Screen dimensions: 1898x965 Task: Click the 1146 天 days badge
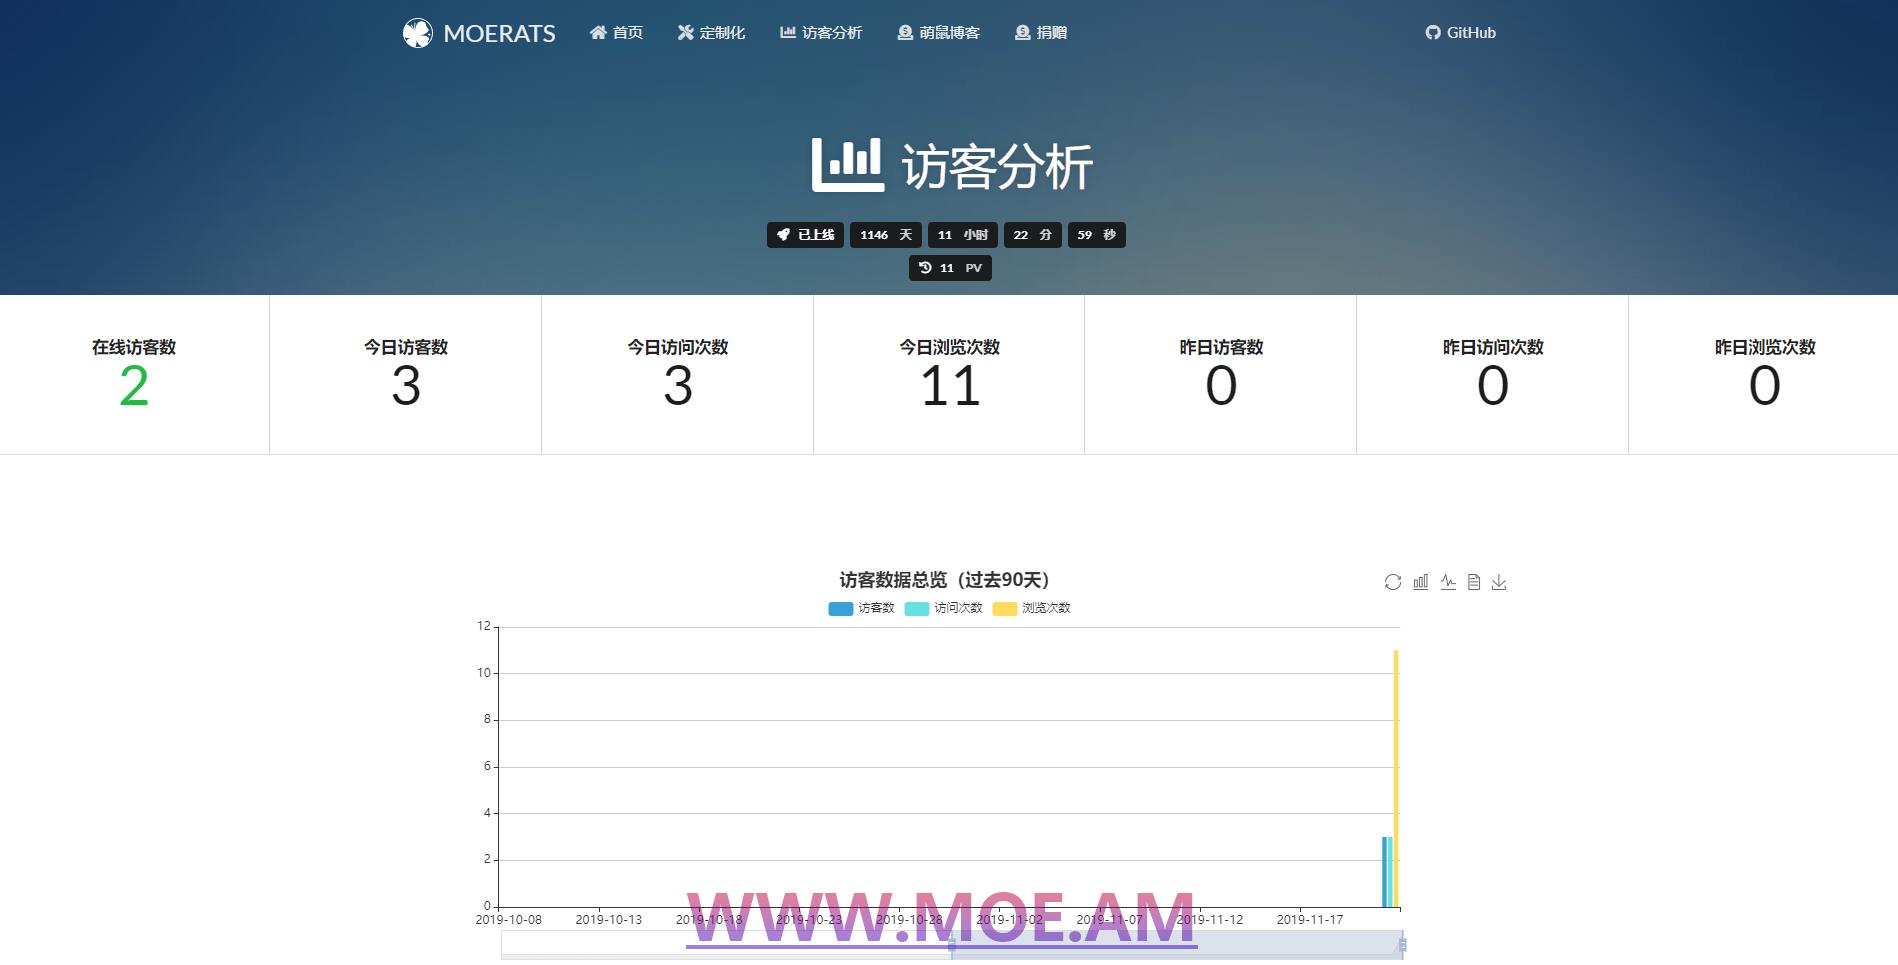(x=886, y=235)
